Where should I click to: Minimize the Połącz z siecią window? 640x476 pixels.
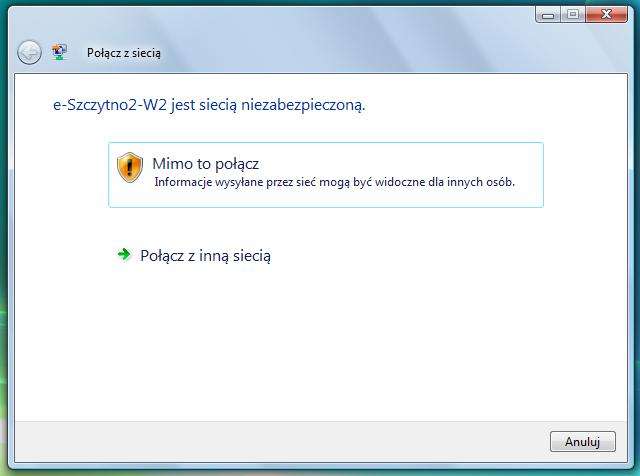point(548,15)
